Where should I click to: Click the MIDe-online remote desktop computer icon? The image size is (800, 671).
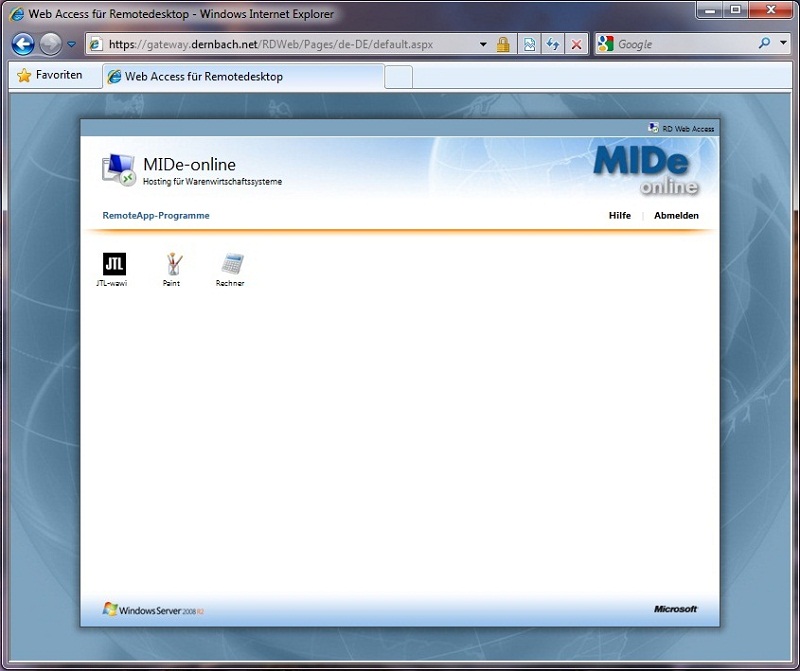click(118, 170)
